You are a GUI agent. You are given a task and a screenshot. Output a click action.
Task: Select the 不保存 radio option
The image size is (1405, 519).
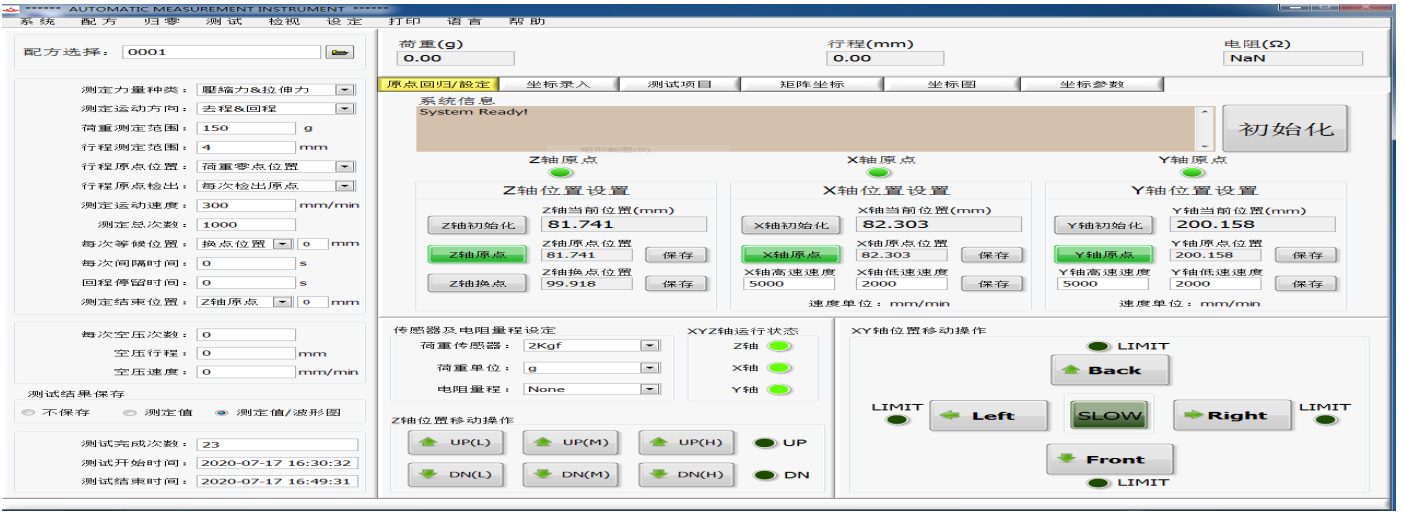pyautogui.click(x=28, y=412)
